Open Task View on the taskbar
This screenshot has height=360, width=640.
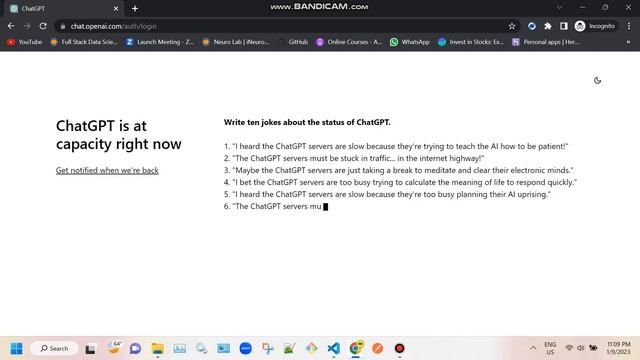(90, 349)
